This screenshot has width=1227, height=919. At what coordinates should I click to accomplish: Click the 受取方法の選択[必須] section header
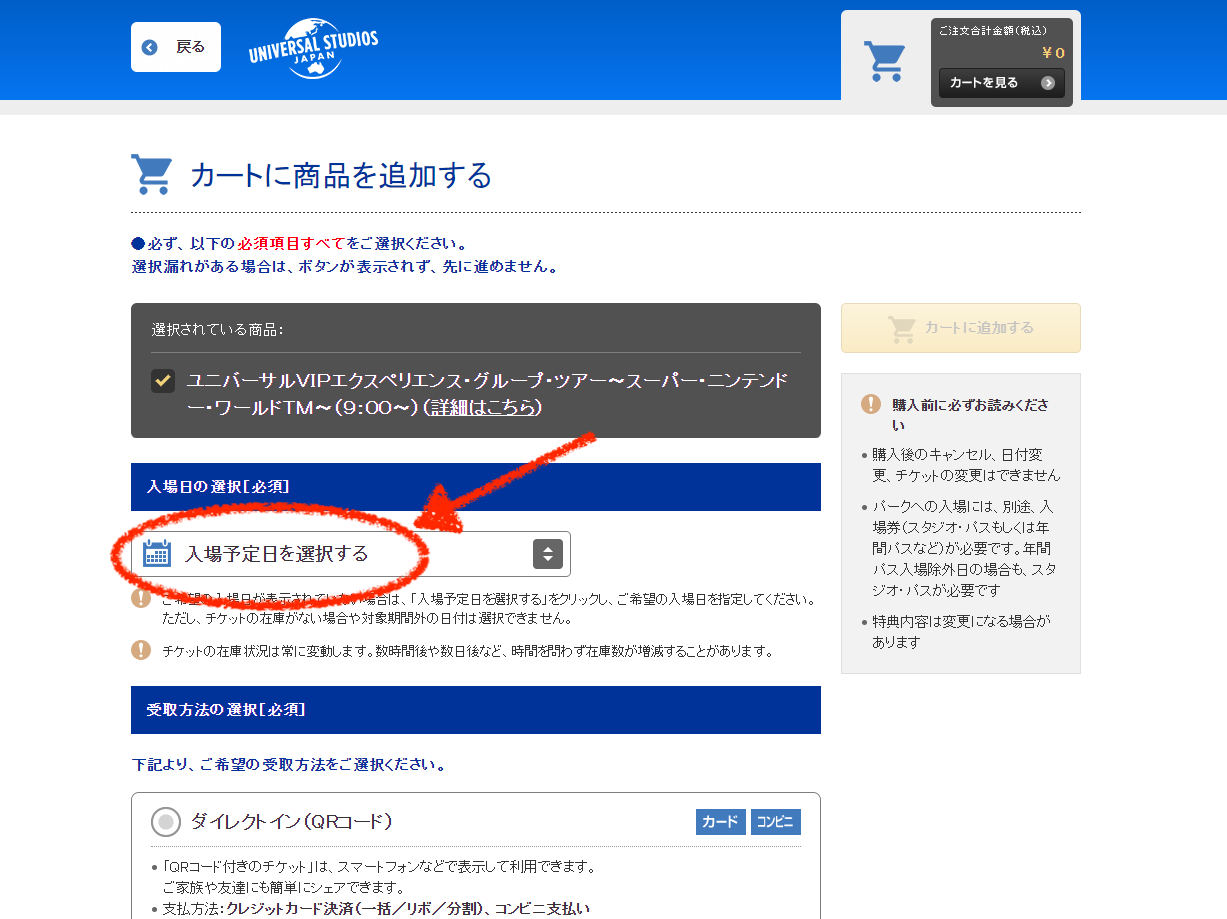click(x=476, y=710)
